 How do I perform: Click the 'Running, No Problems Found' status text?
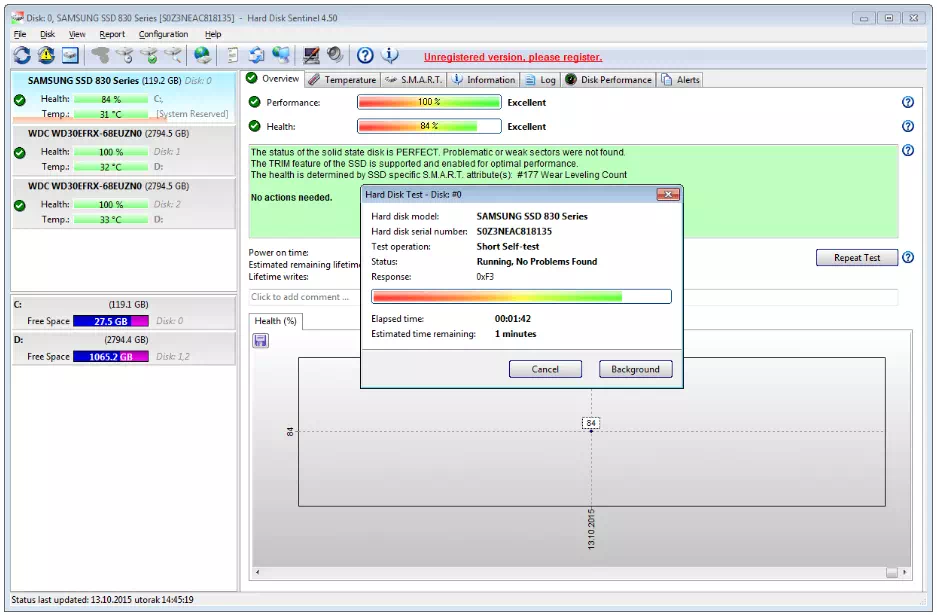click(x=537, y=261)
